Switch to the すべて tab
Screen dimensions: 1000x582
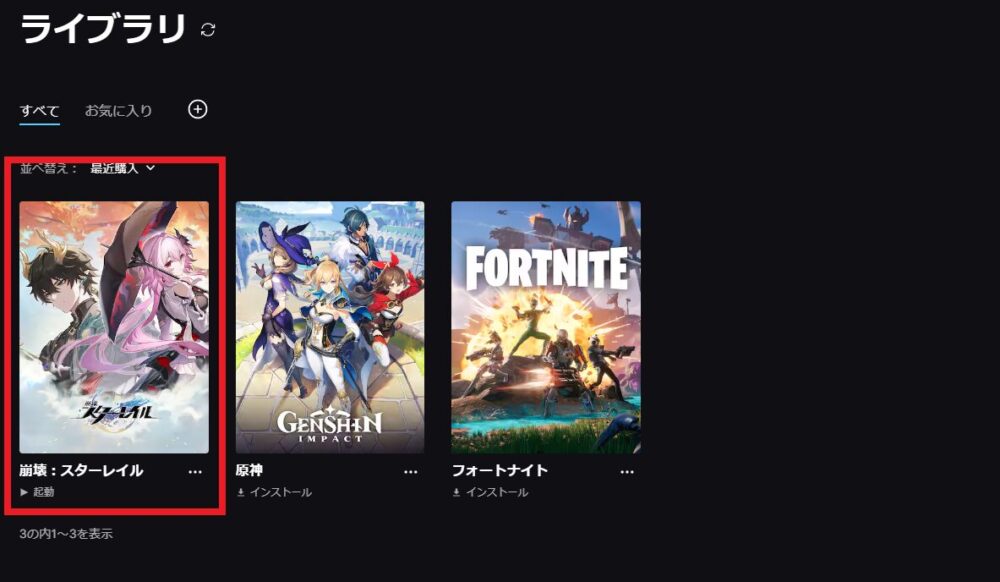(x=40, y=111)
